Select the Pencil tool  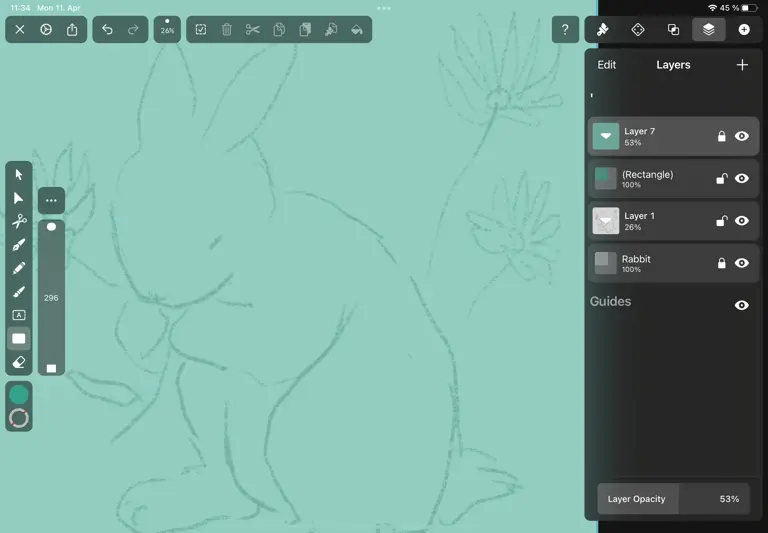click(19, 268)
